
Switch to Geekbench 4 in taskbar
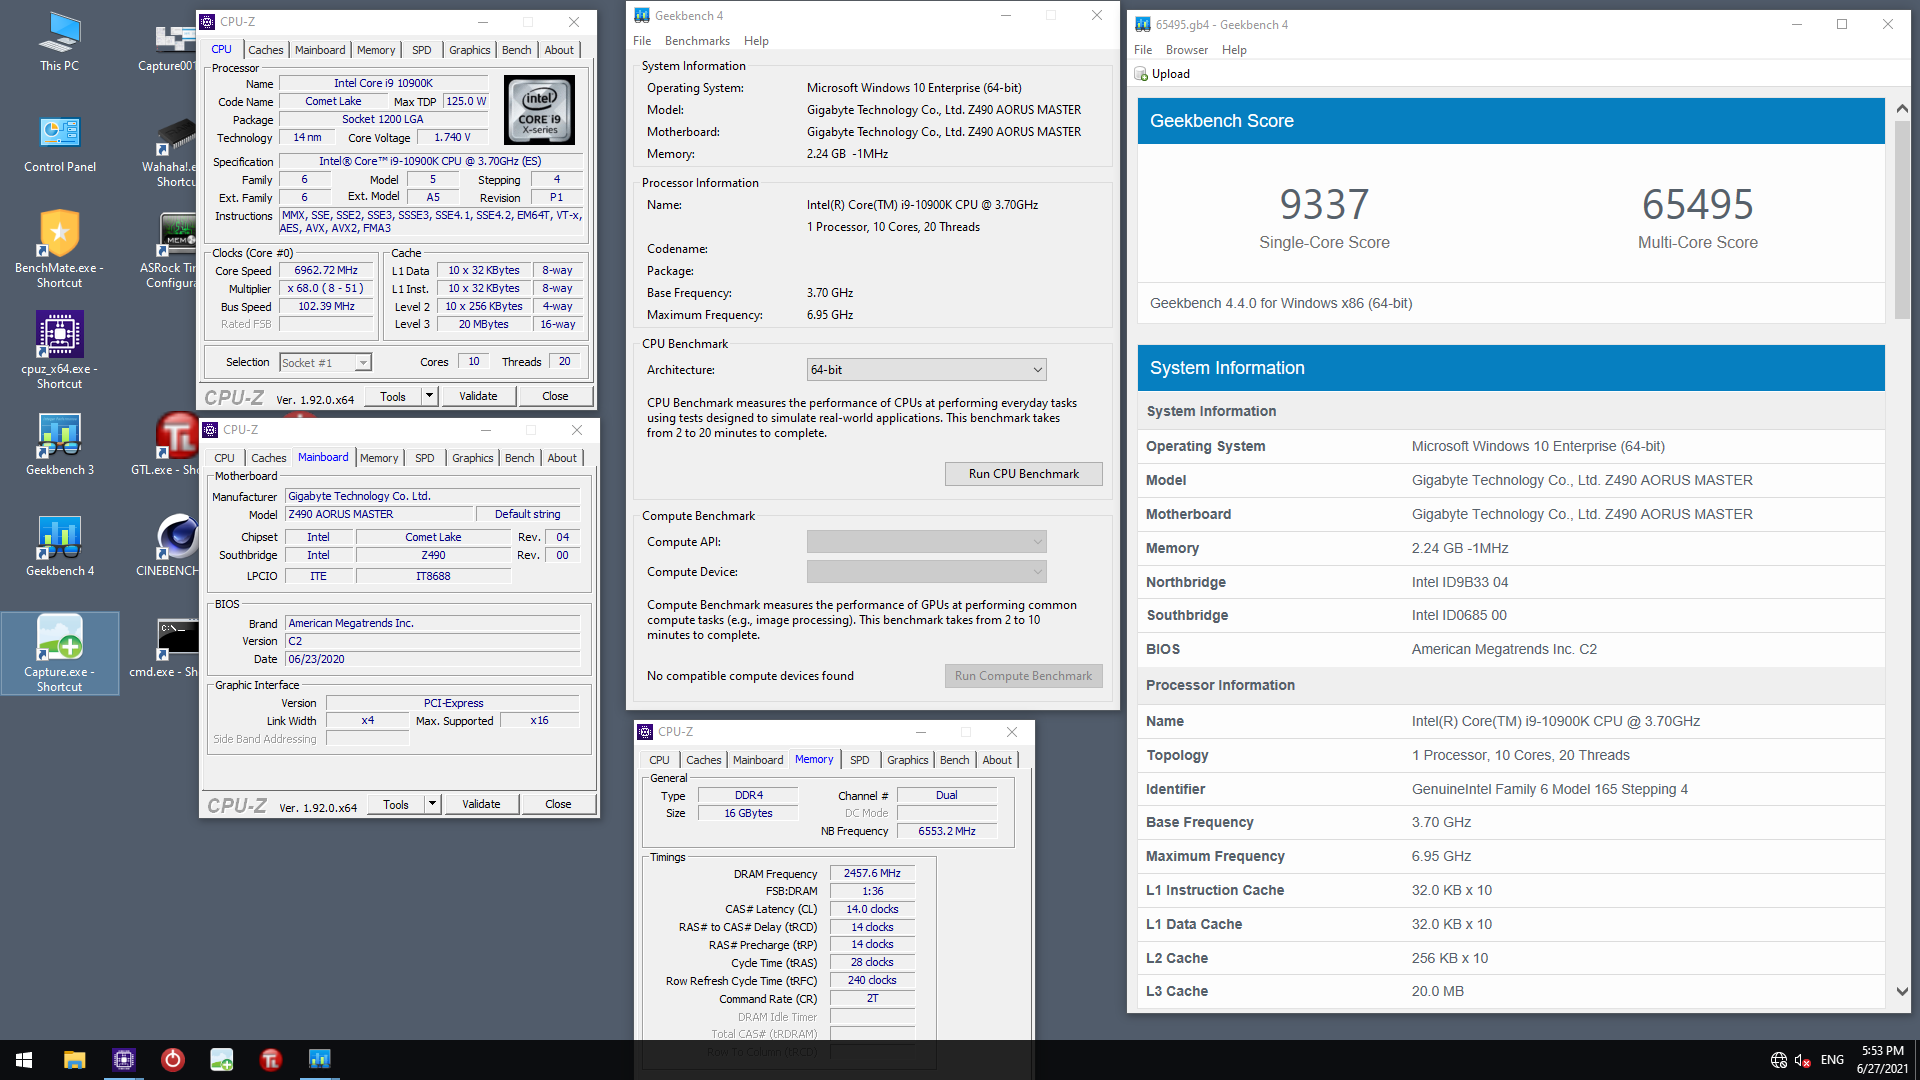tap(319, 1060)
